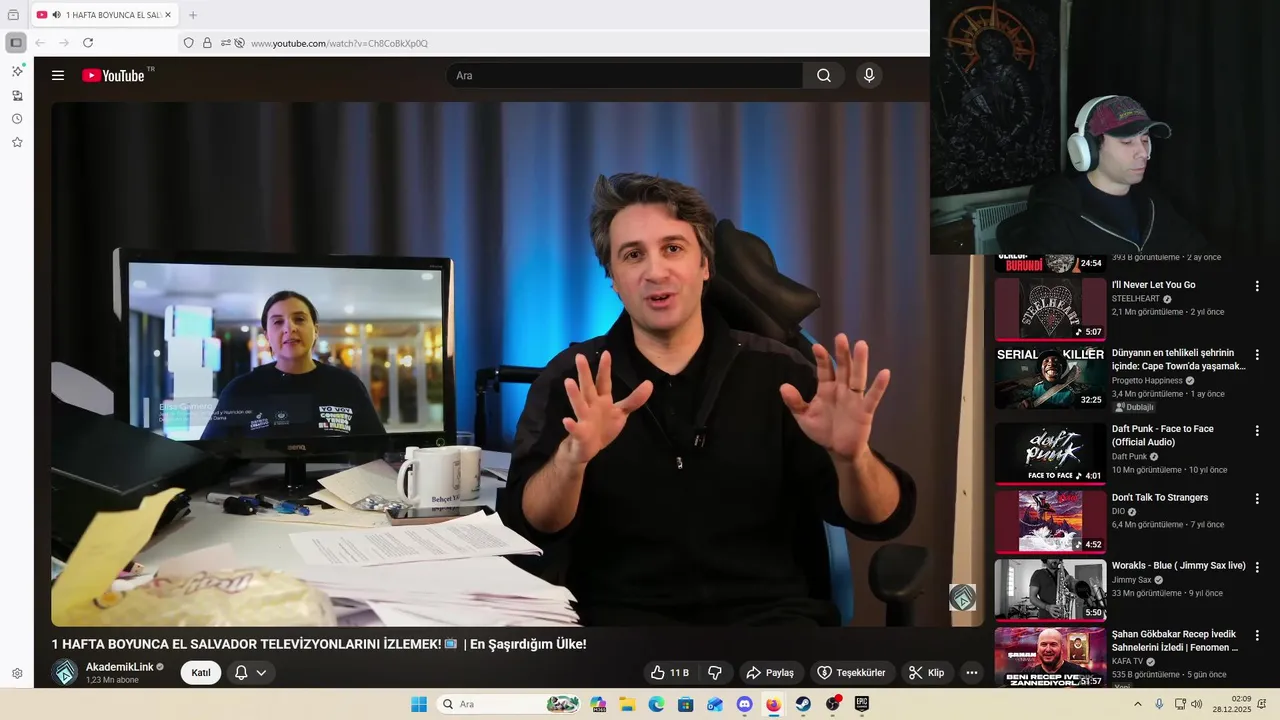Open bookmarks star icon in the sidebar
This screenshot has width=1280, height=720.
point(17,142)
